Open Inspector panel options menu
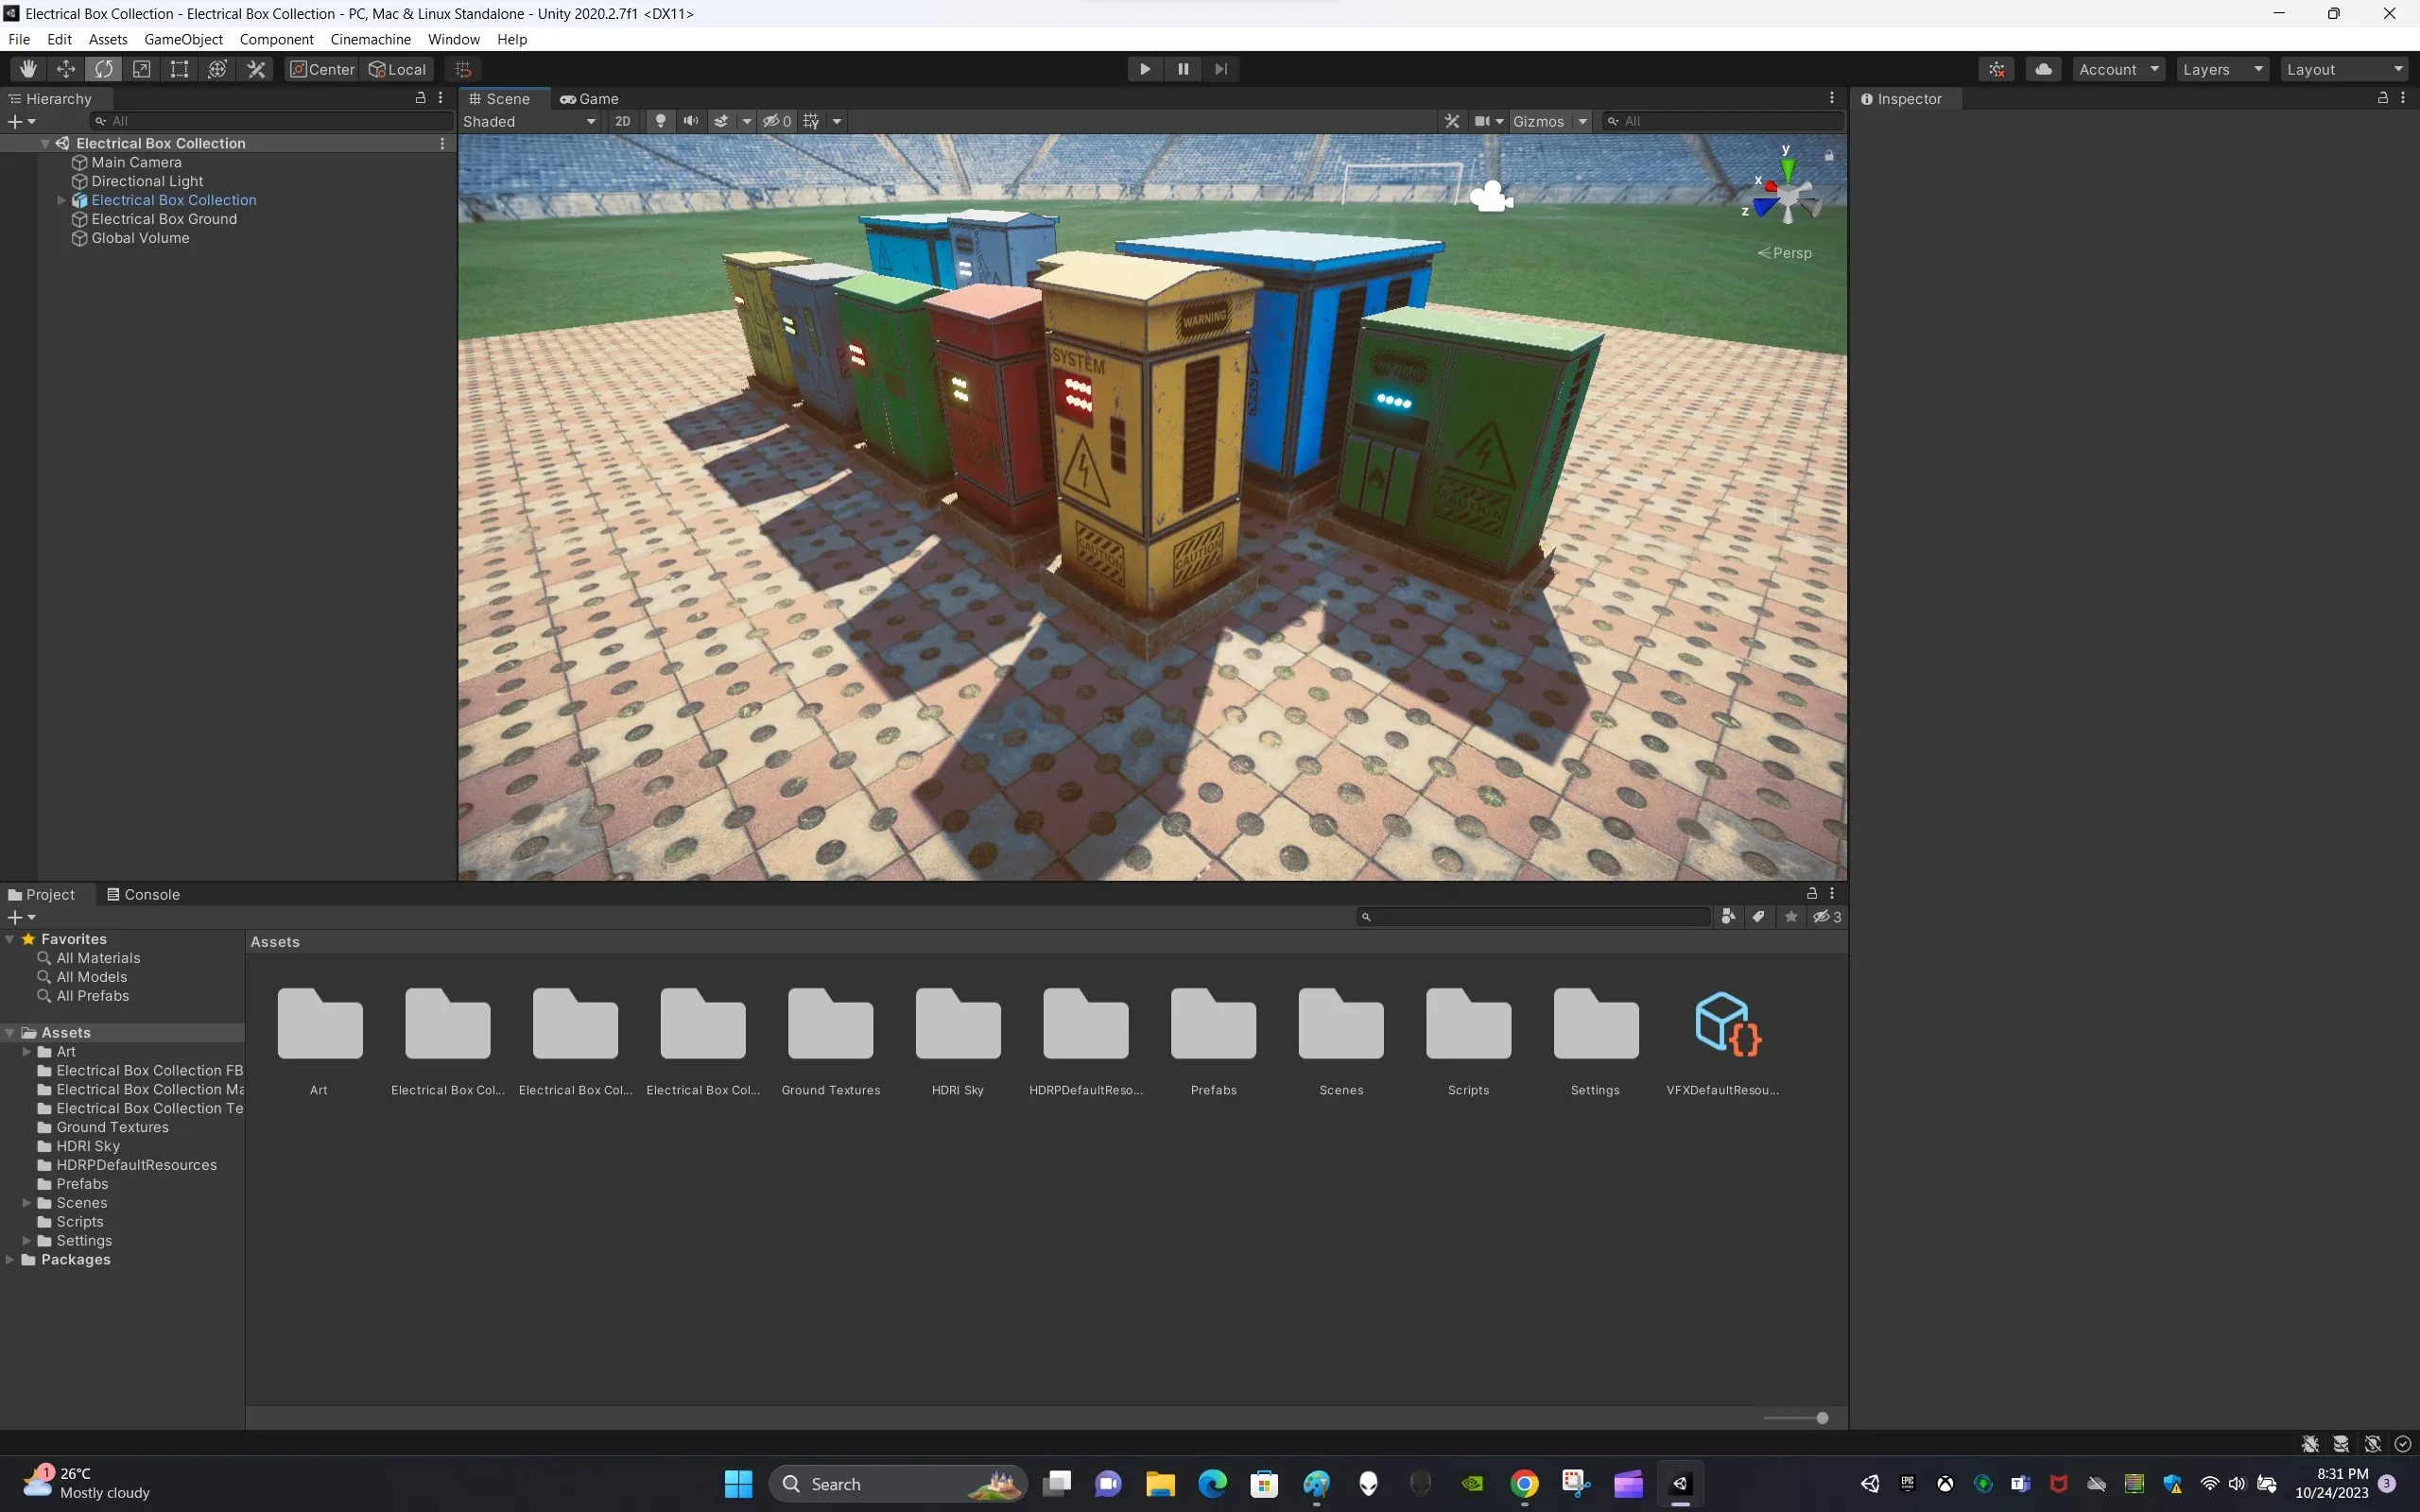 (x=2404, y=98)
